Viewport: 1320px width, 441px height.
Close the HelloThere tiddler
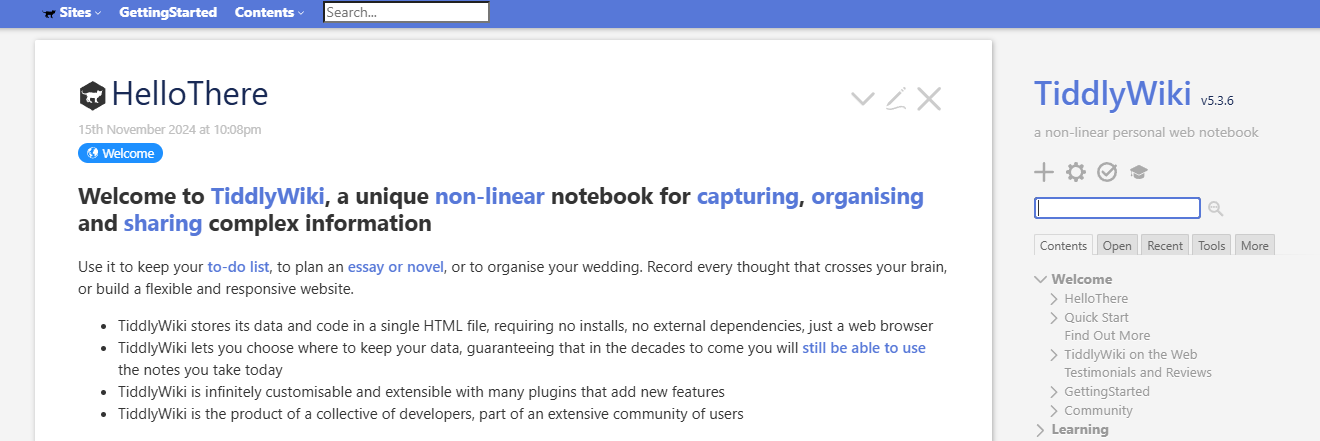coord(929,98)
